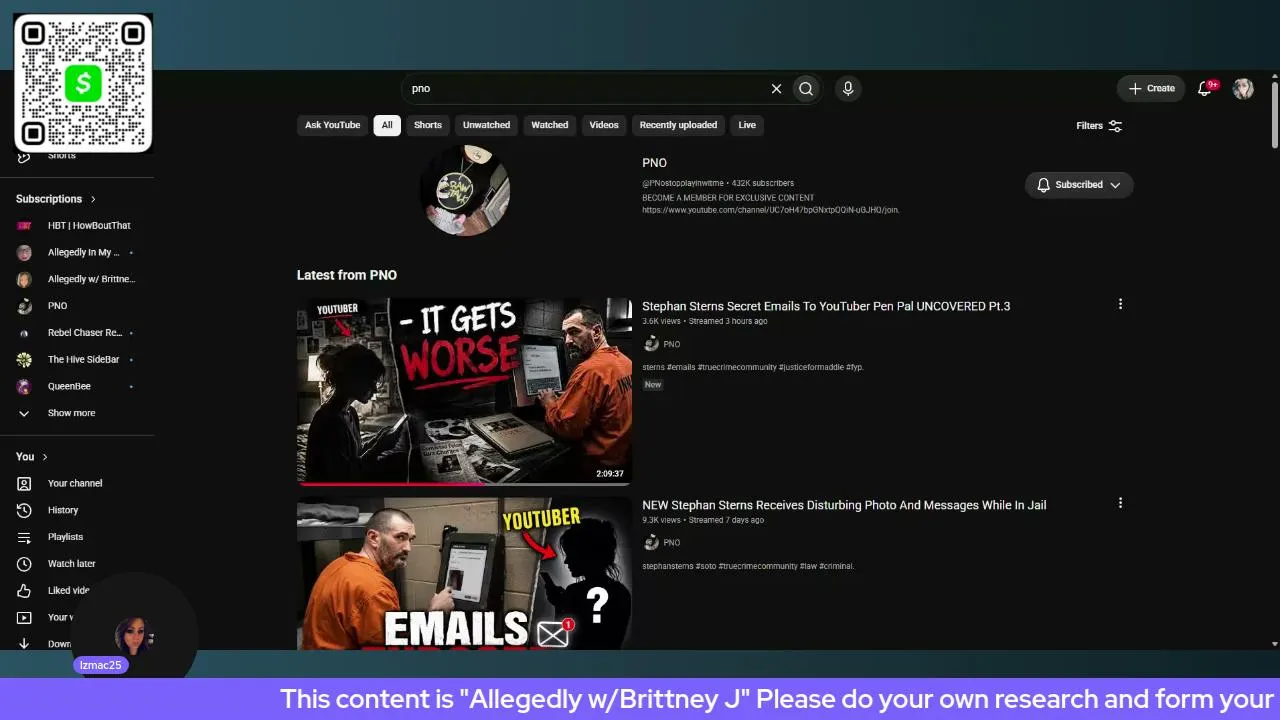Go to Your channel in sidebar
Image resolution: width=1280 pixels, height=720 pixels.
coord(77,483)
